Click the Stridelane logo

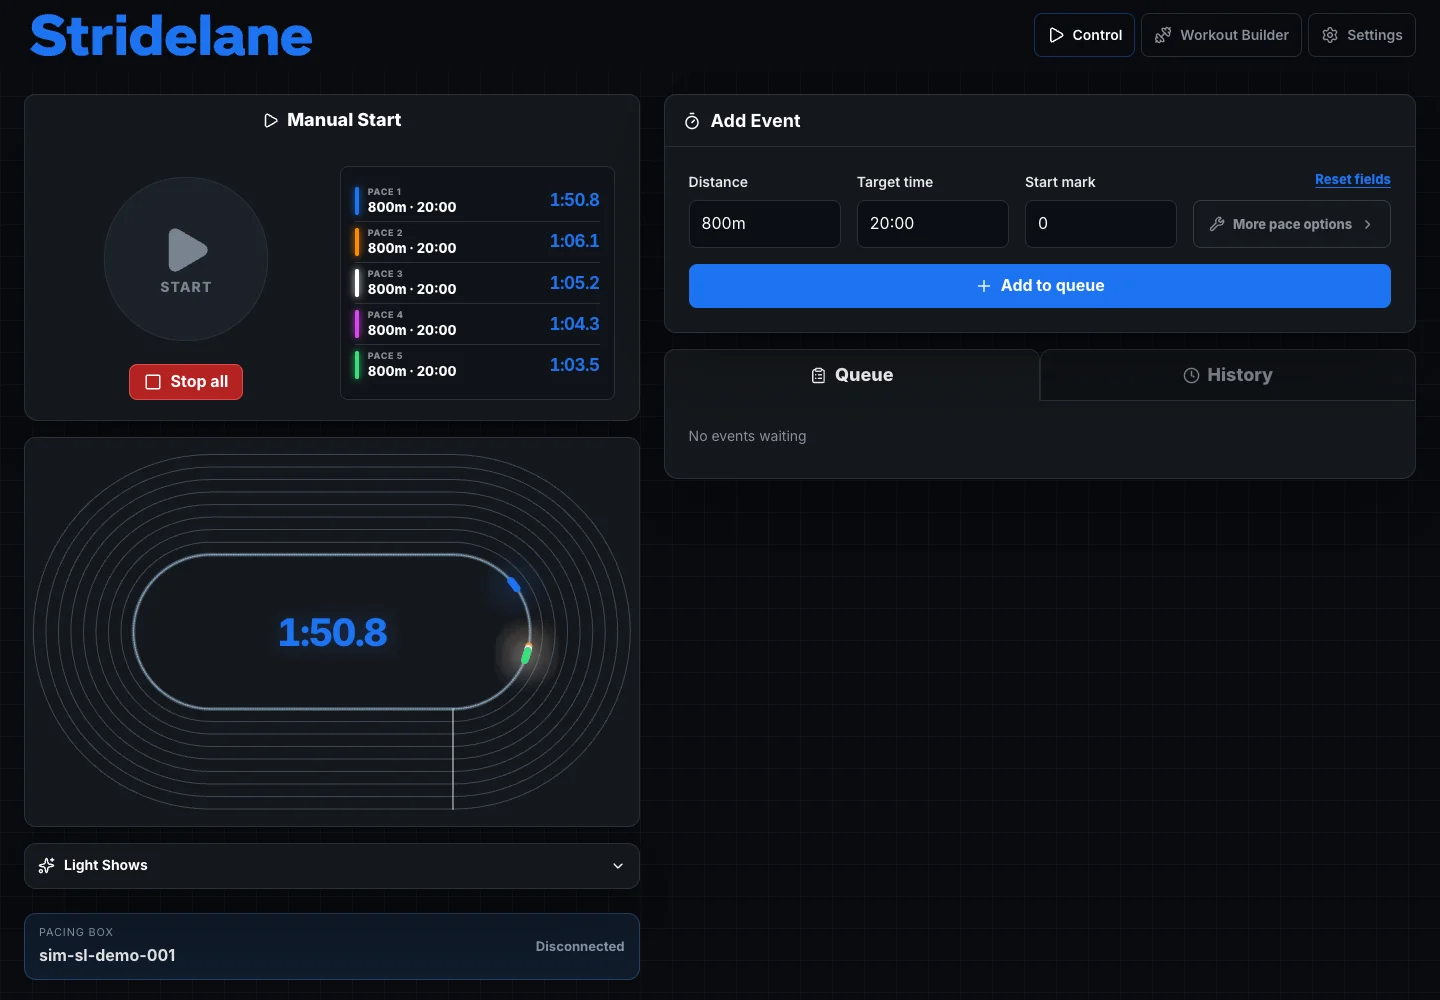coord(171,36)
